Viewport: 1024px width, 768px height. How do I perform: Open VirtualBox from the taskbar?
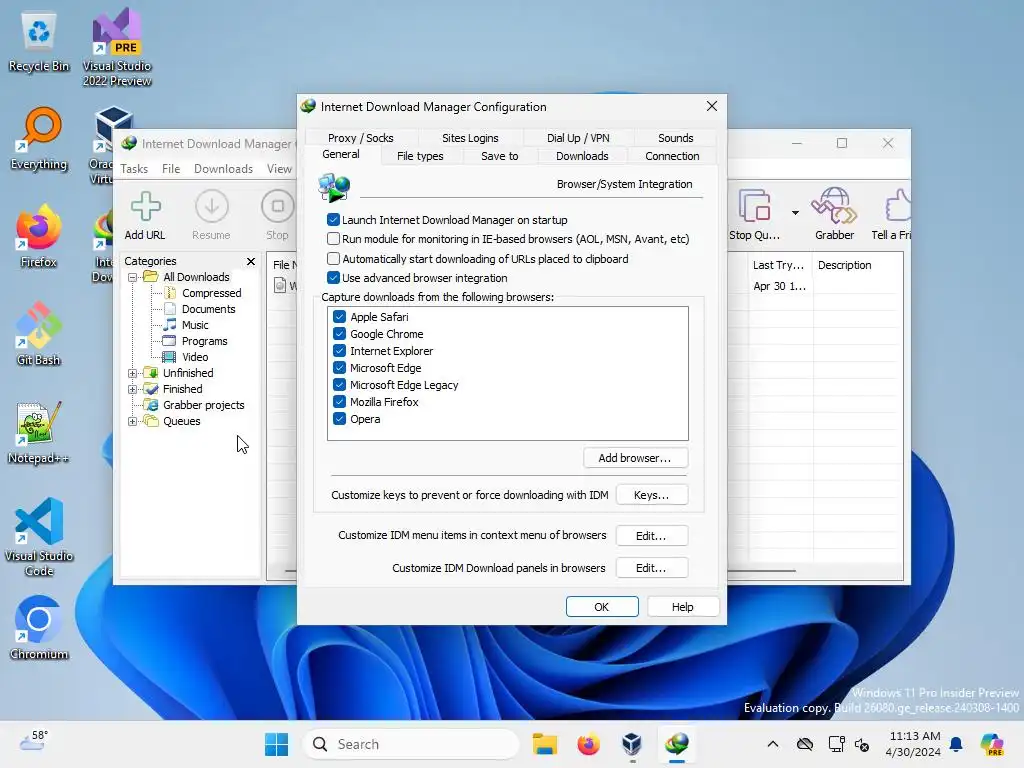(632, 744)
